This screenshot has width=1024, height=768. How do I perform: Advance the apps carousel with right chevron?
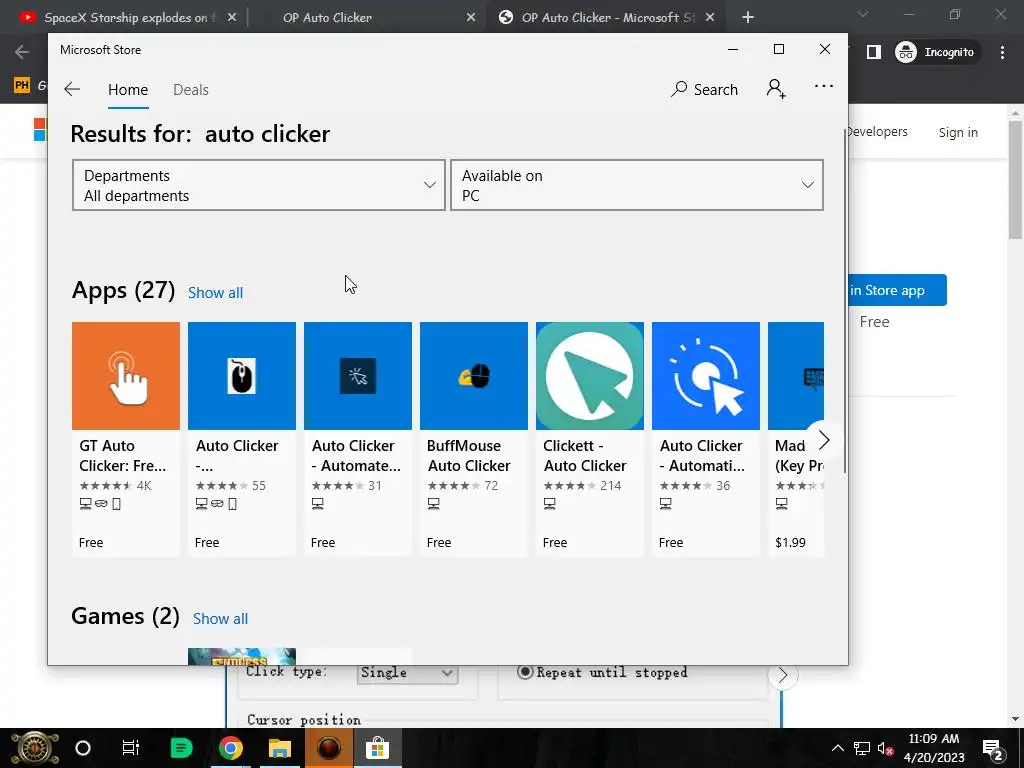[x=824, y=440]
